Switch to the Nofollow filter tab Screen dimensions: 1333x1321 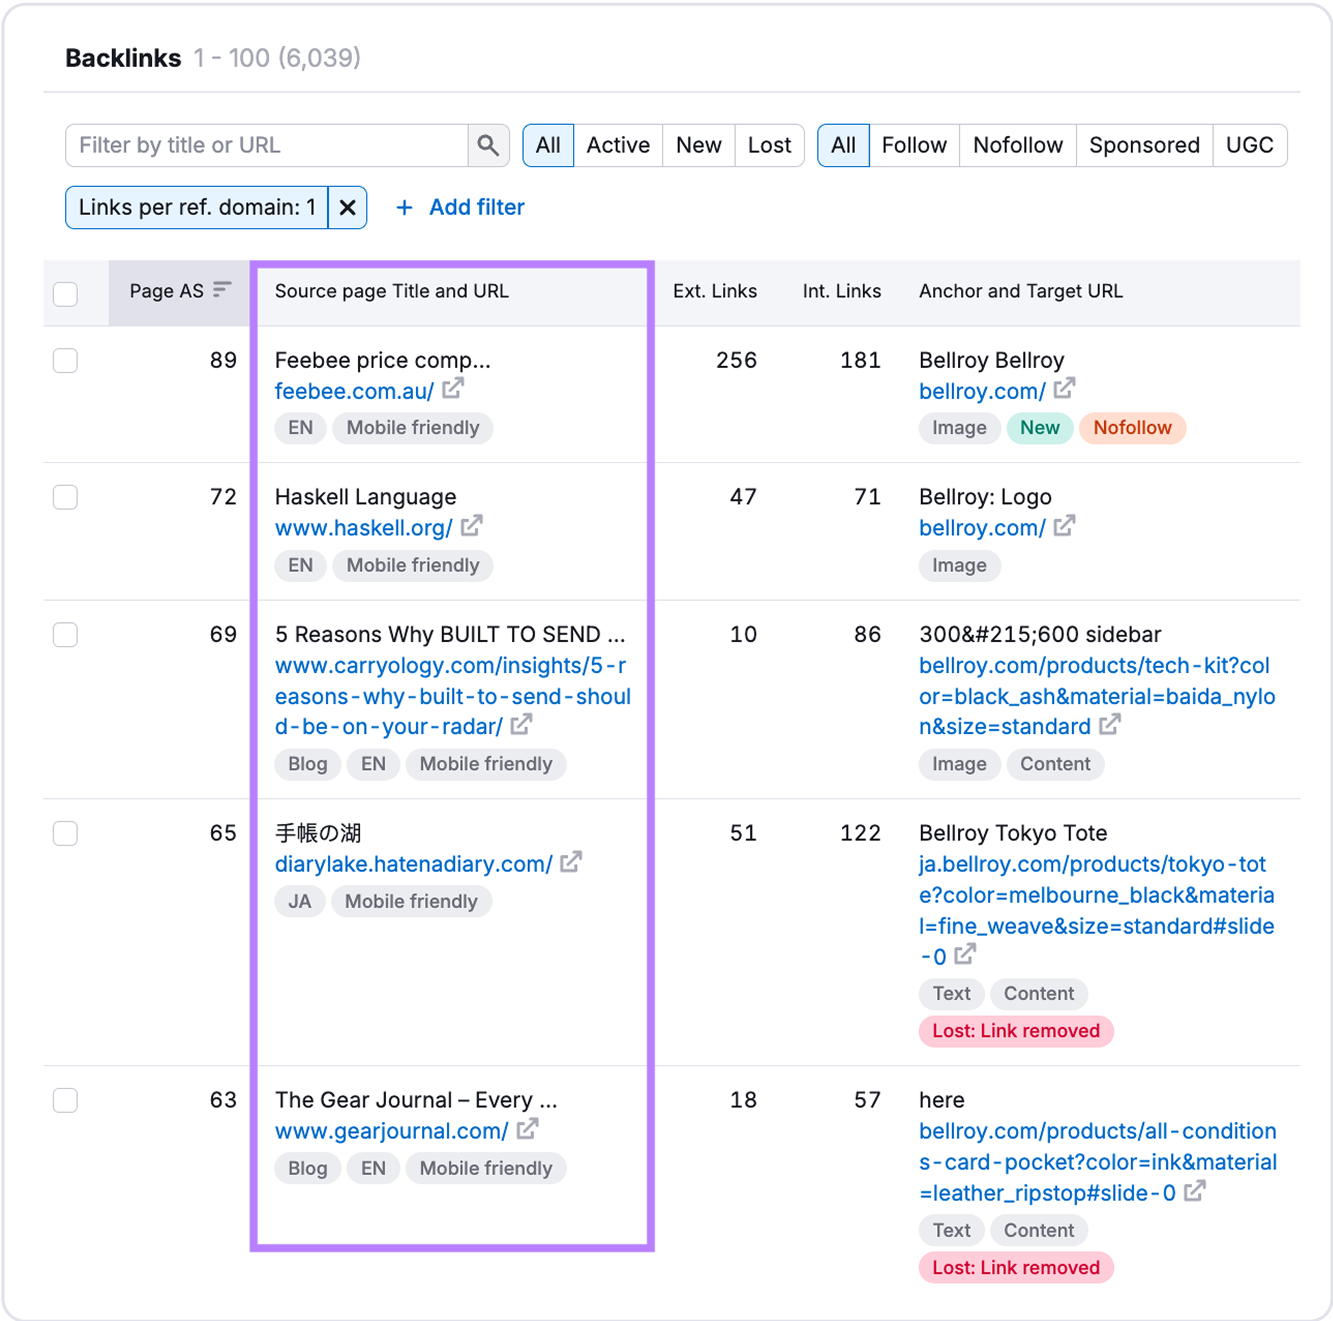click(x=1017, y=145)
